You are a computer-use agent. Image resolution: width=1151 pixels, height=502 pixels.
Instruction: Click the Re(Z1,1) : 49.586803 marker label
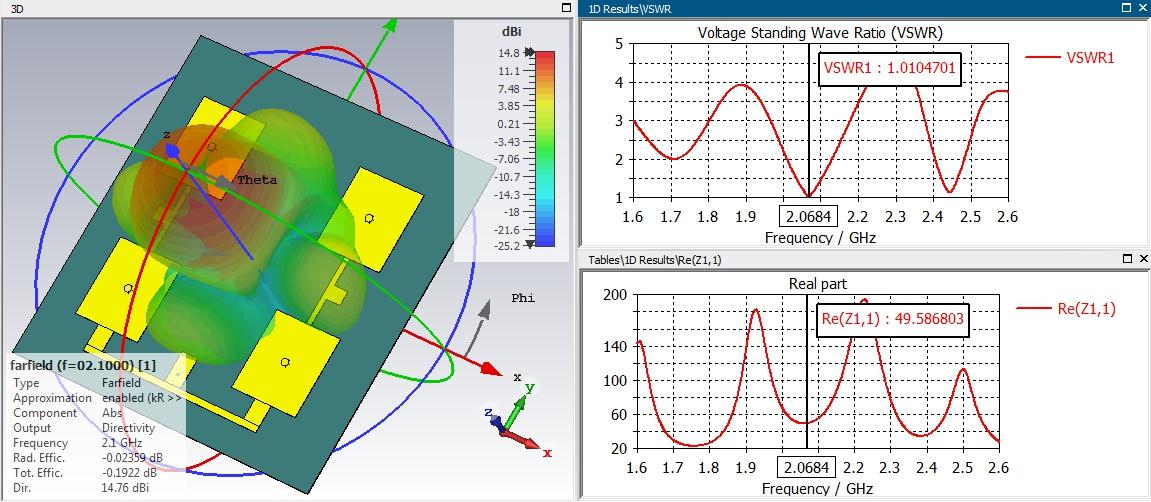point(892,319)
